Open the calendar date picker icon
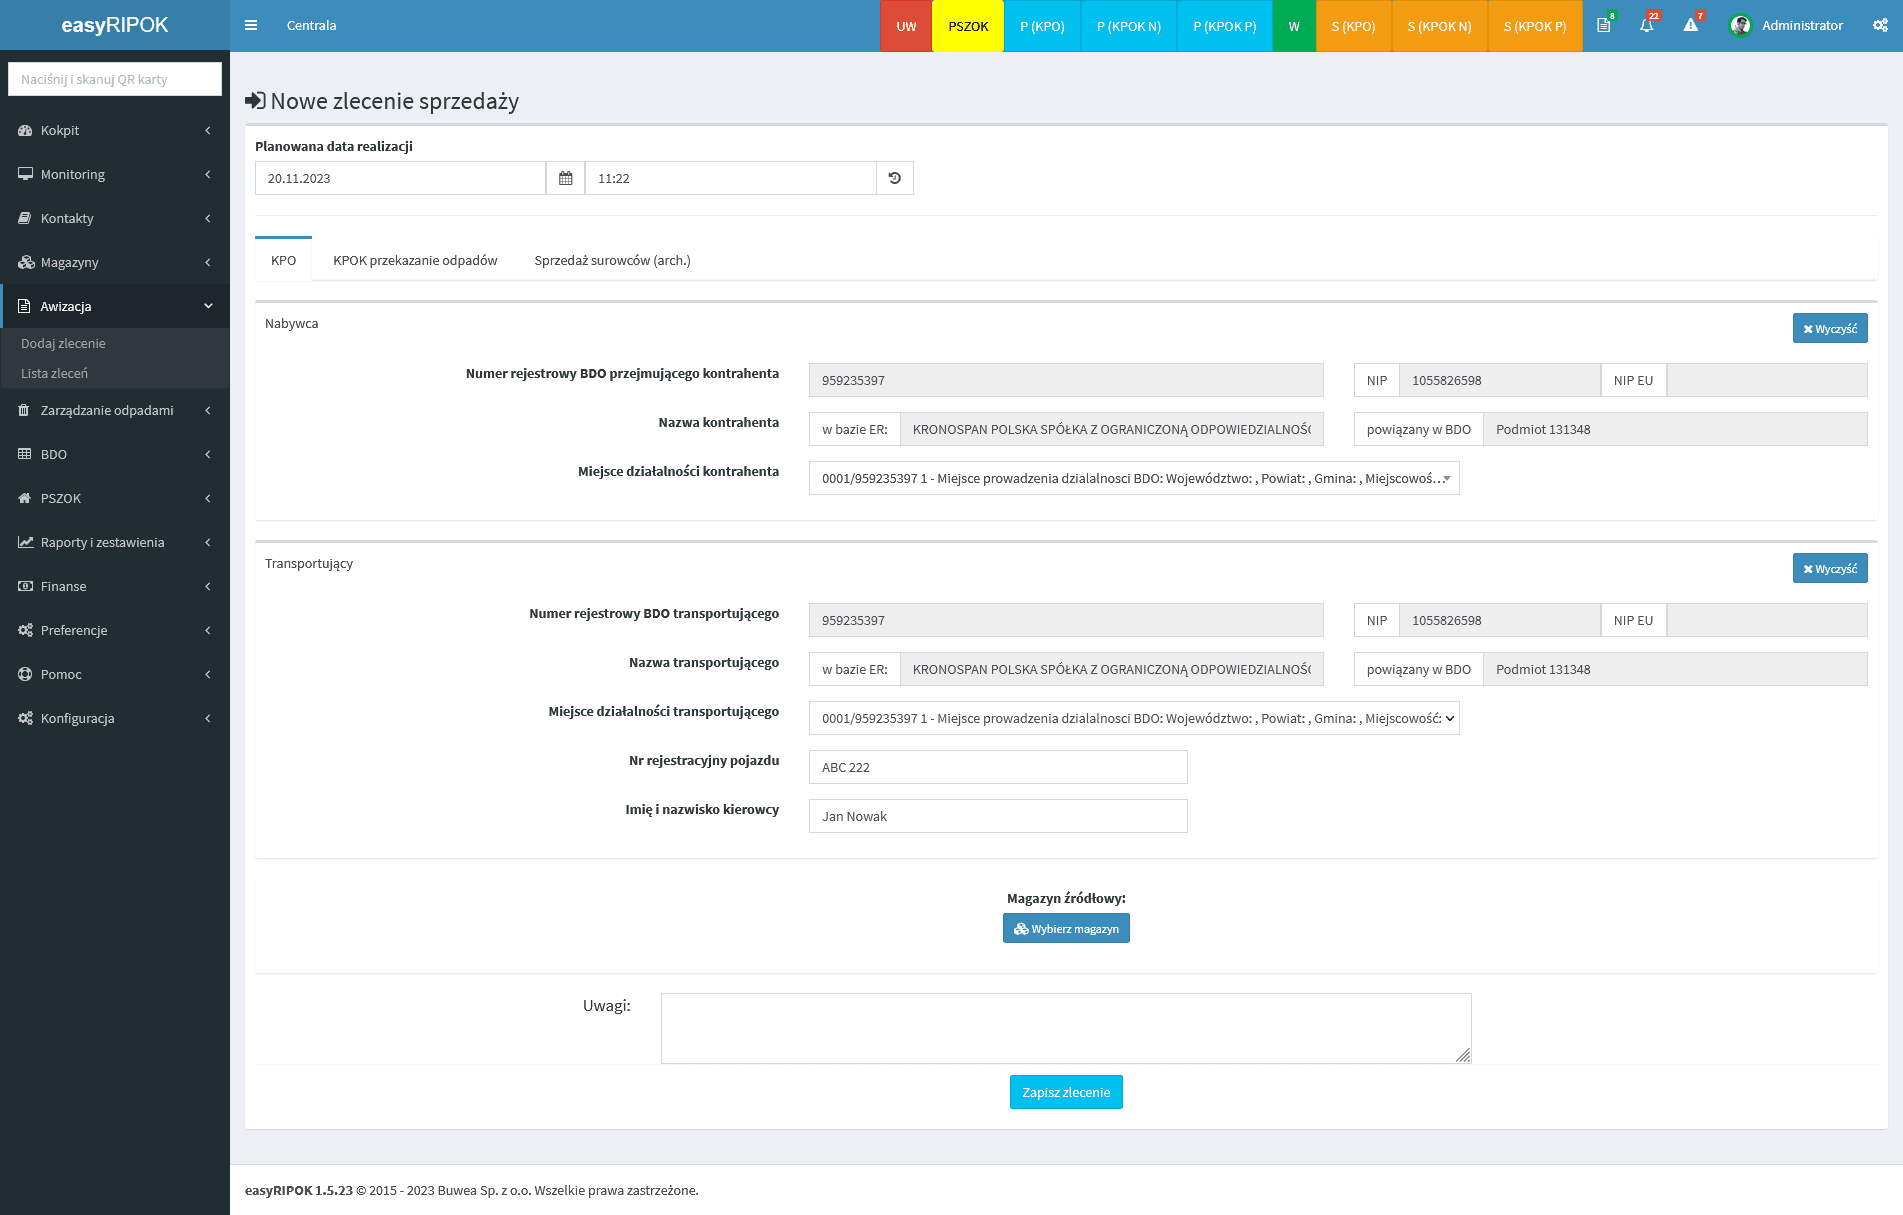This screenshot has height=1215, width=1903. click(x=565, y=178)
